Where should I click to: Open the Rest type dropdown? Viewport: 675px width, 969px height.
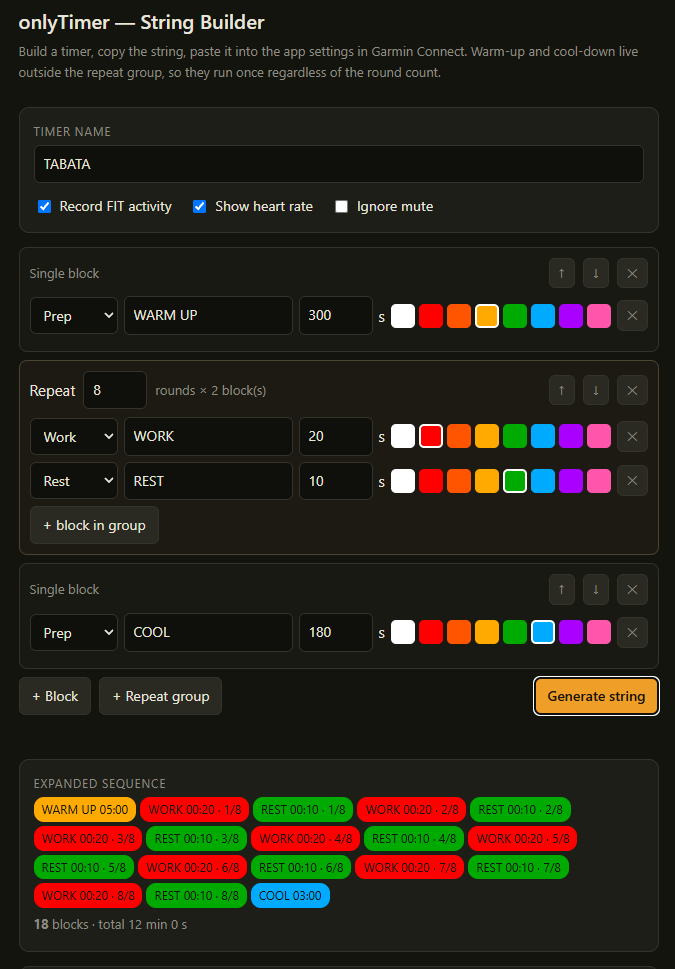(x=74, y=481)
